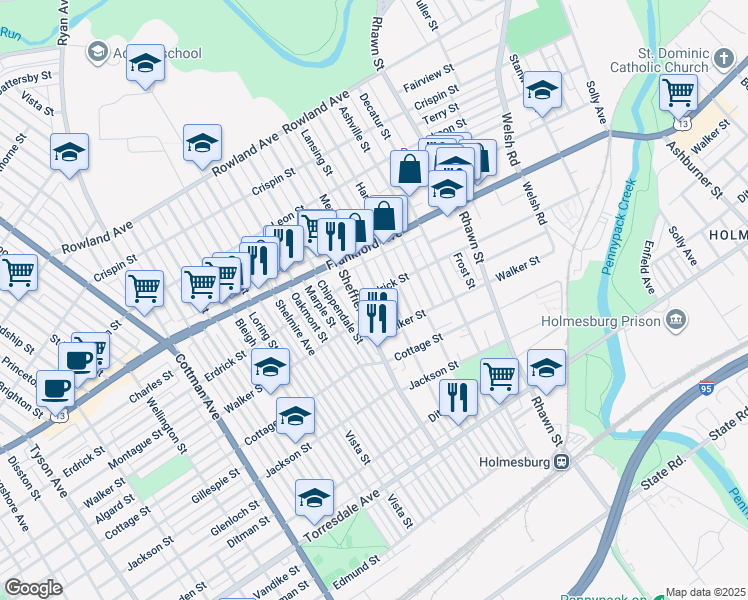Open school marker left of Holmesburg Prison
748x600 pixels.
tap(546, 372)
